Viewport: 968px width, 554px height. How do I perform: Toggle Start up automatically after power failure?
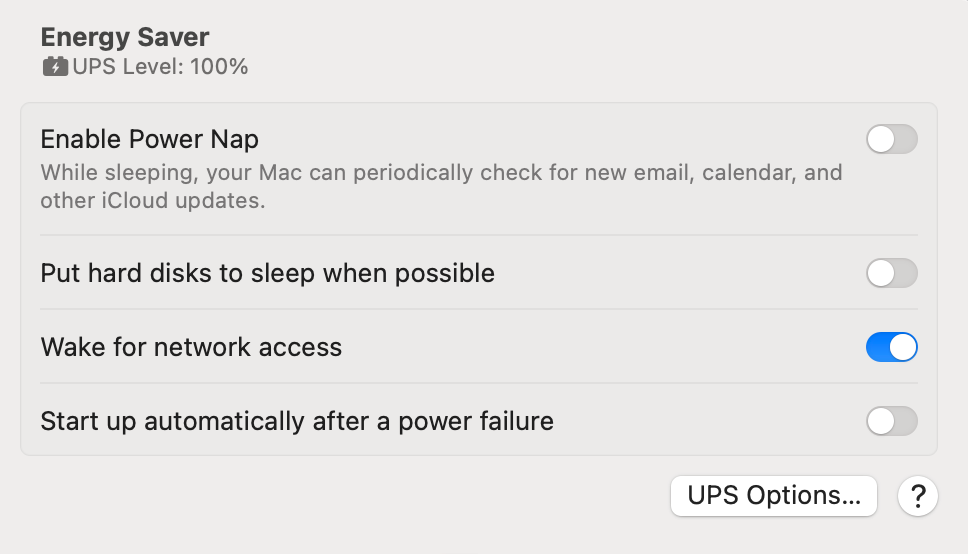pyautogui.click(x=891, y=421)
